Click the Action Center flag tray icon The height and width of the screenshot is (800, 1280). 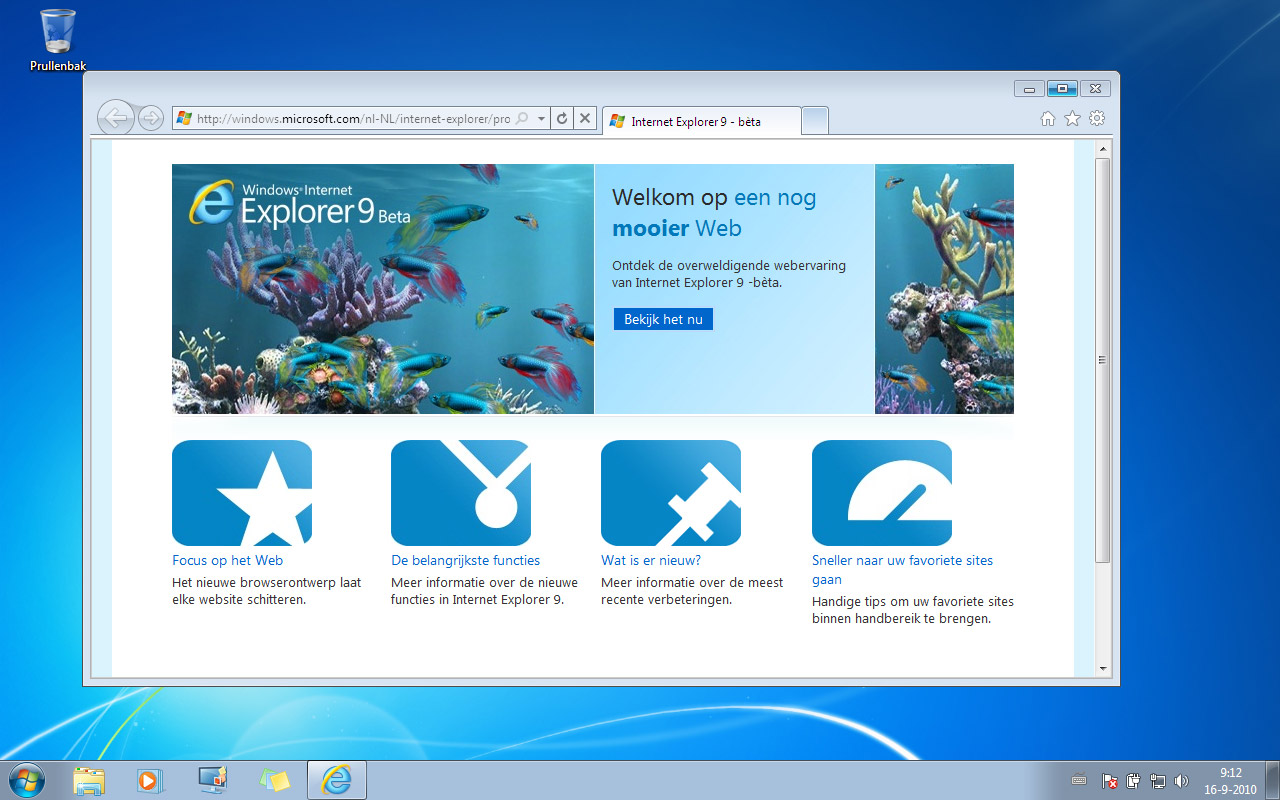pos(1109,781)
